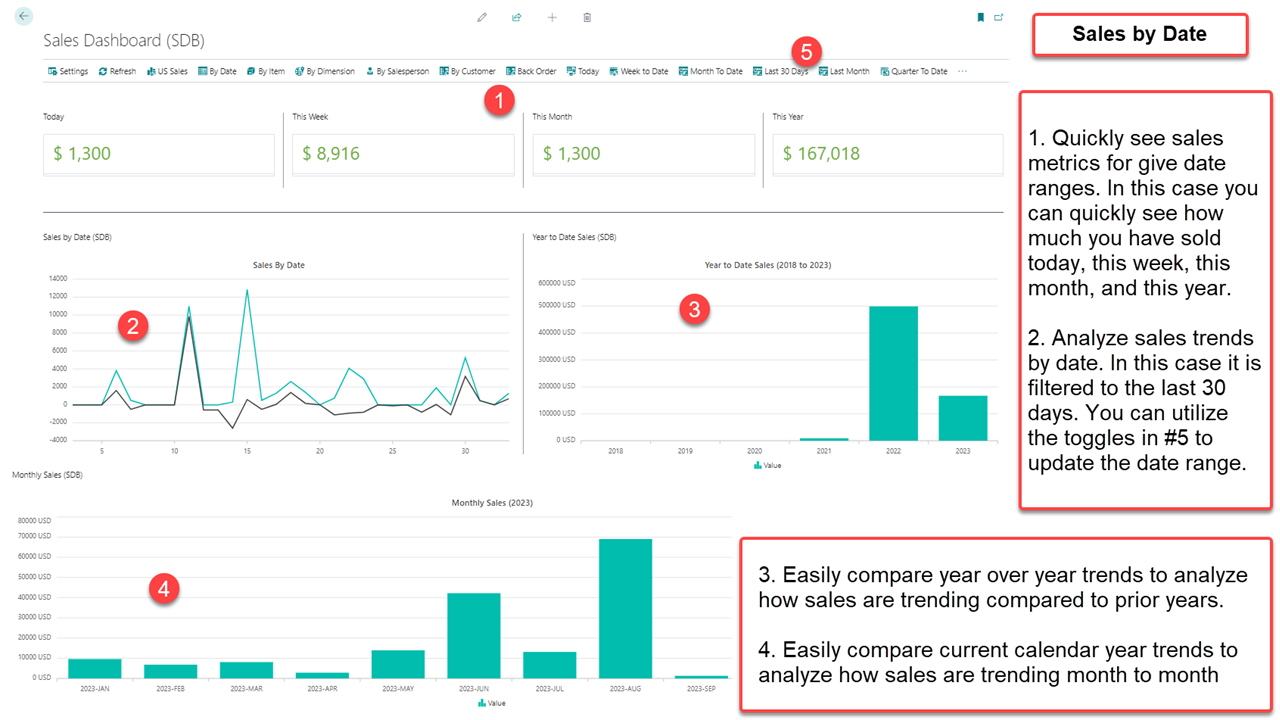This screenshot has height=720, width=1280.
Task: Click the Sales By Date chart title
Action: (x=279, y=265)
